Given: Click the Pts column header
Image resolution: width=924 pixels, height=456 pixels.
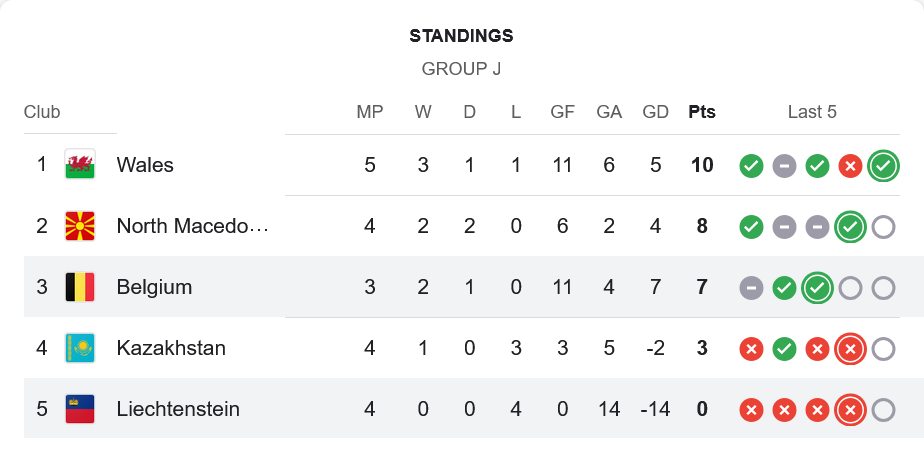Looking at the screenshot, I should (702, 112).
